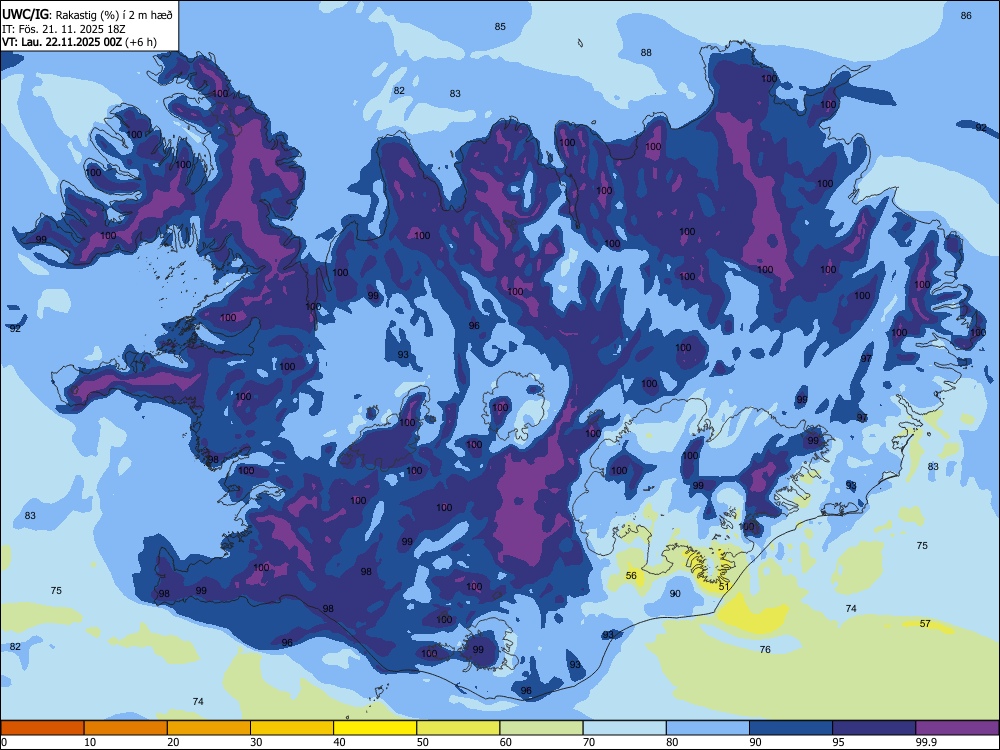Click the legend tick label 40
The width and height of the screenshot is (1000, 750).
[340, 742]
